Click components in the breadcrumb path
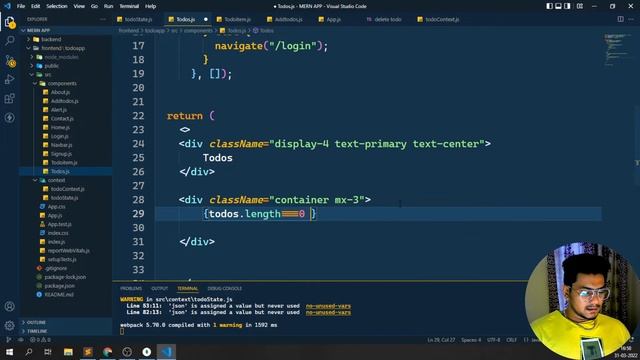The width and height of the screenshot is (640, 360). coord(198,31)
